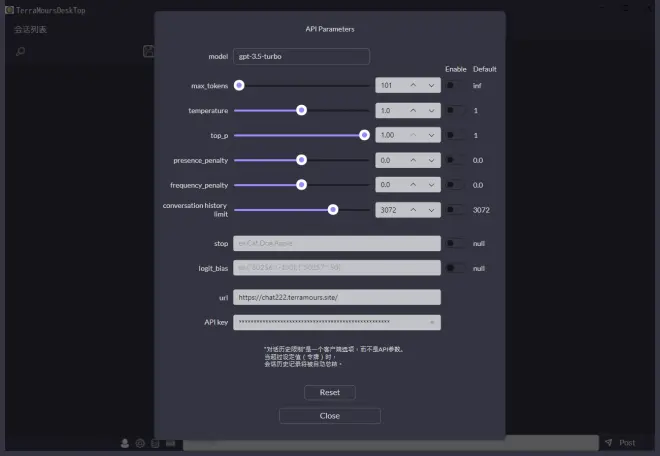
Task: Enable the presence_penalty toggle
Action: pos(454,160)
